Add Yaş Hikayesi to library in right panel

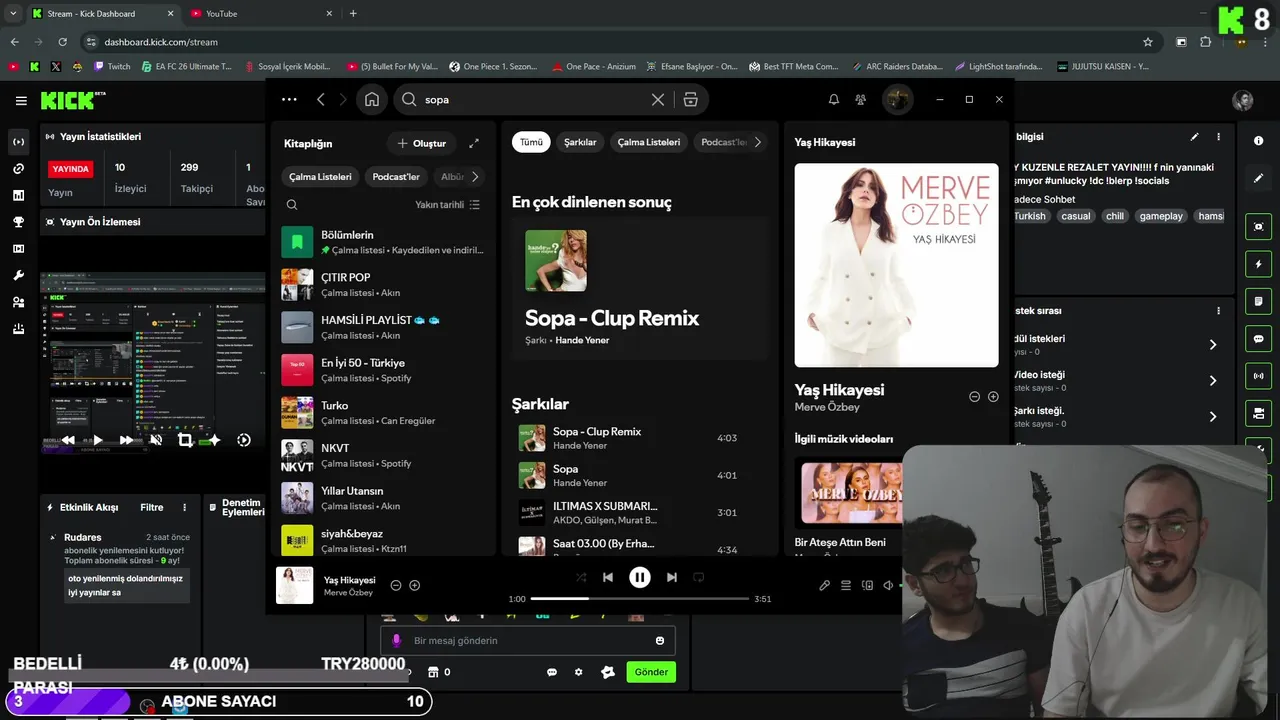993,397
